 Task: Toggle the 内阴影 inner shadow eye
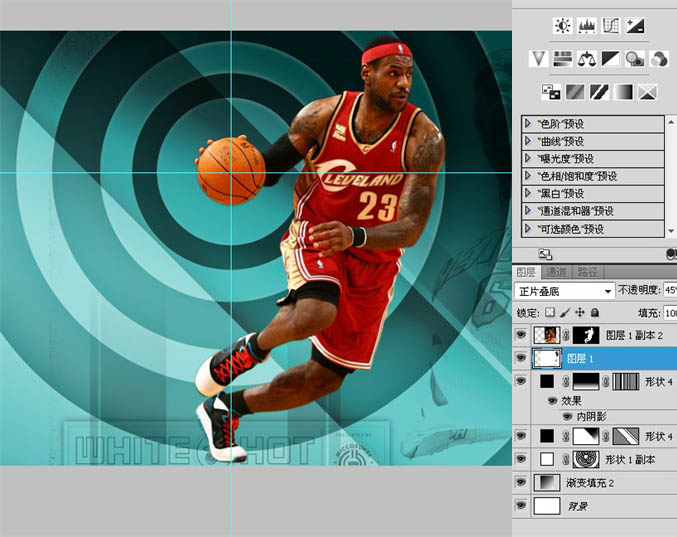click(x=567, y=417)
